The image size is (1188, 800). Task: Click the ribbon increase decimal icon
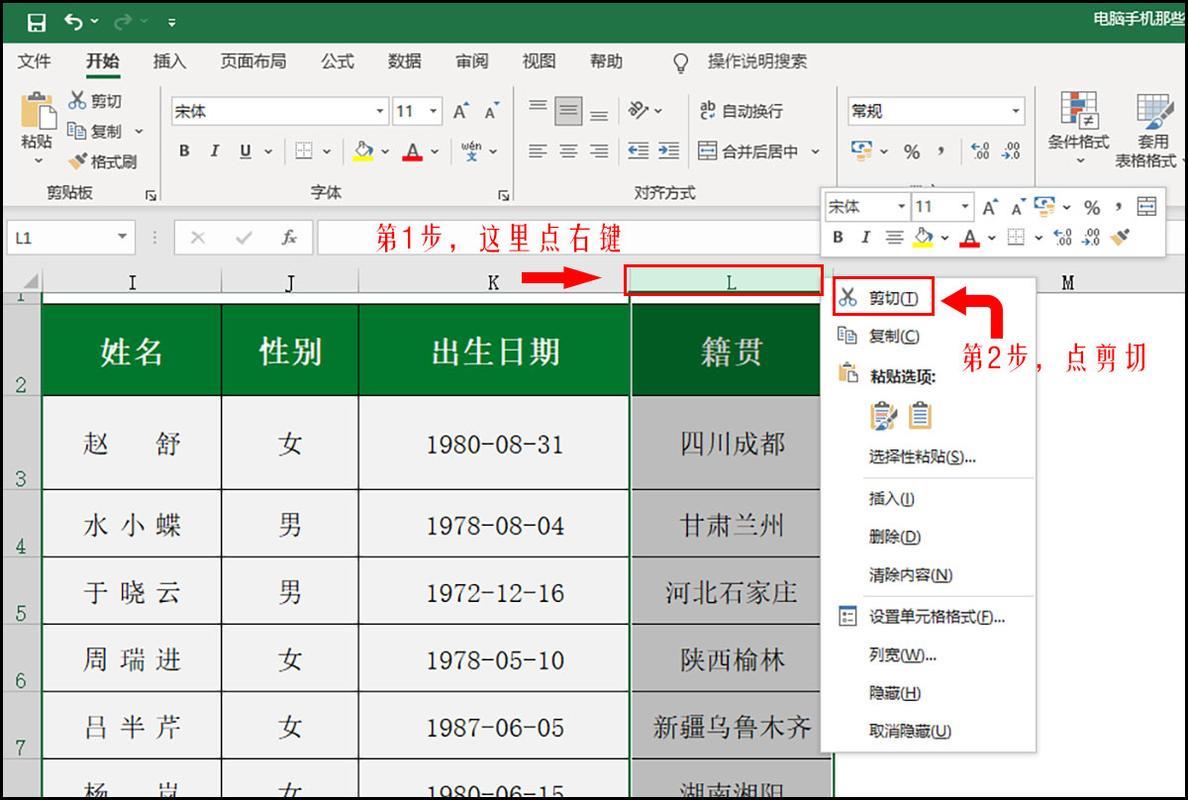tap(980, 151)
